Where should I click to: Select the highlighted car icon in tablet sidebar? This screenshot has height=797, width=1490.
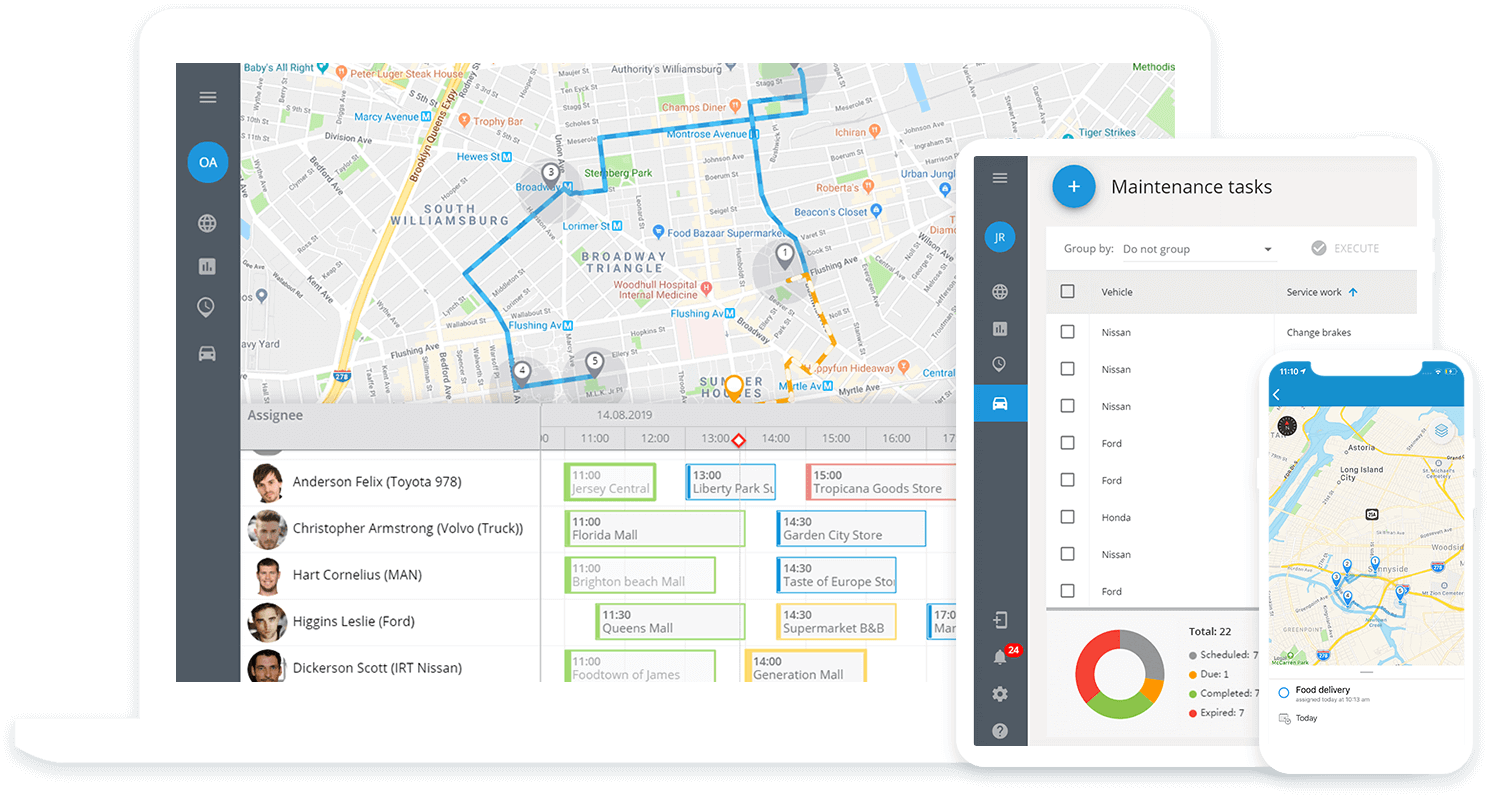(x=1000, y=403)
